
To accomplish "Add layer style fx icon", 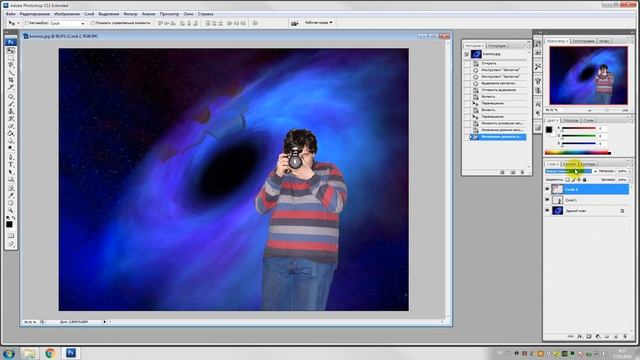I will point(580,336).
